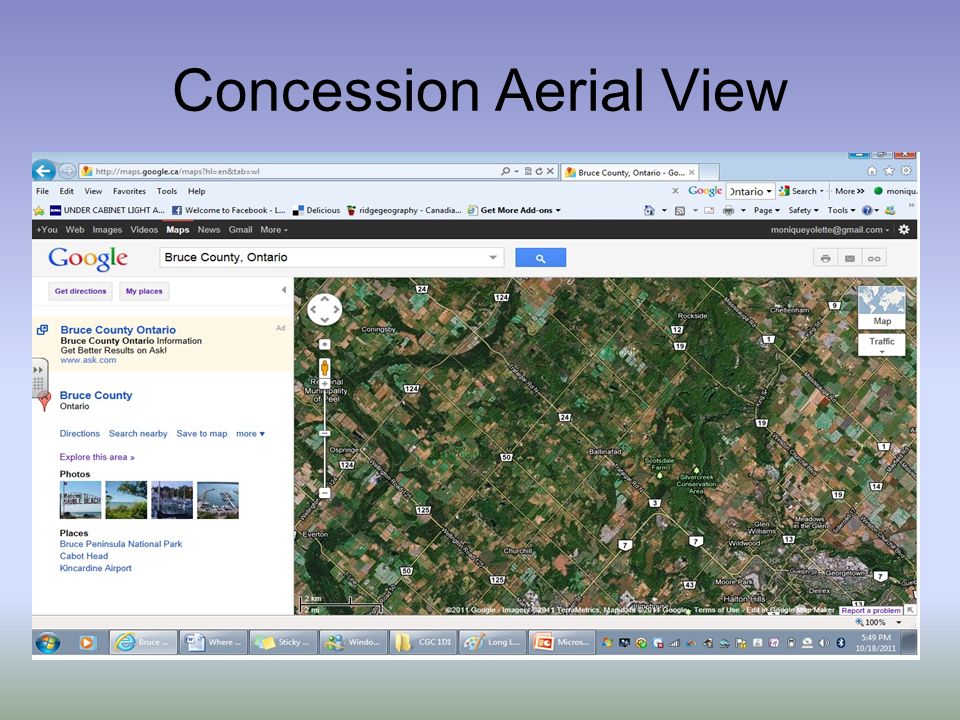Select Gmail in the Google bar
This screenshot has width=960, height=720.
tap(240, 230)
